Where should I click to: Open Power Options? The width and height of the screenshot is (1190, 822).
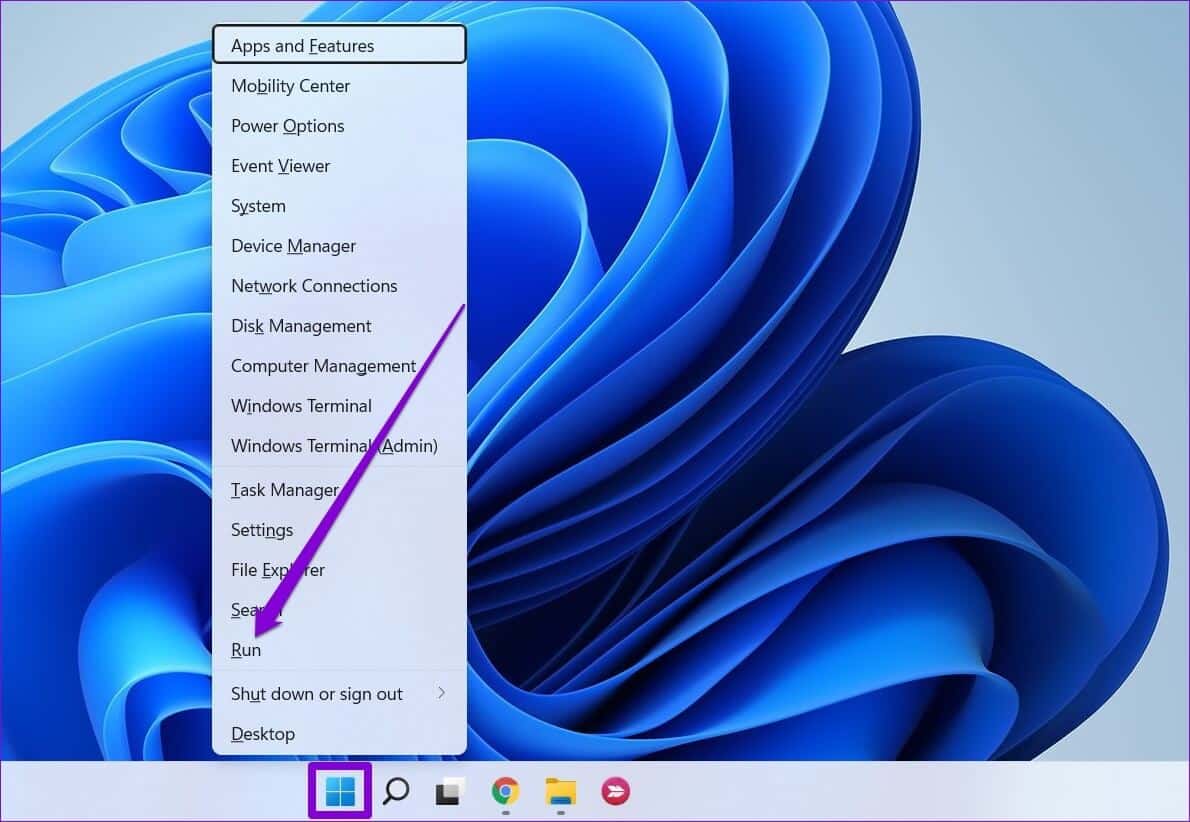click(x=287, y=126)
